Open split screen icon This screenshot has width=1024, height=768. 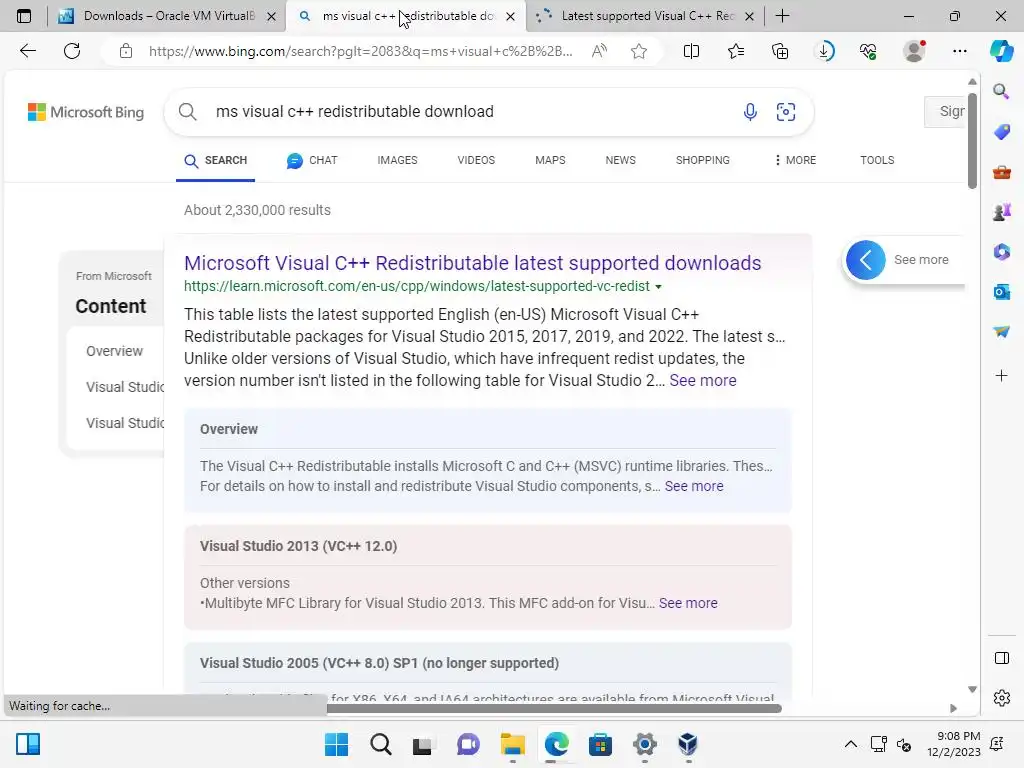(x=691, y=51)
